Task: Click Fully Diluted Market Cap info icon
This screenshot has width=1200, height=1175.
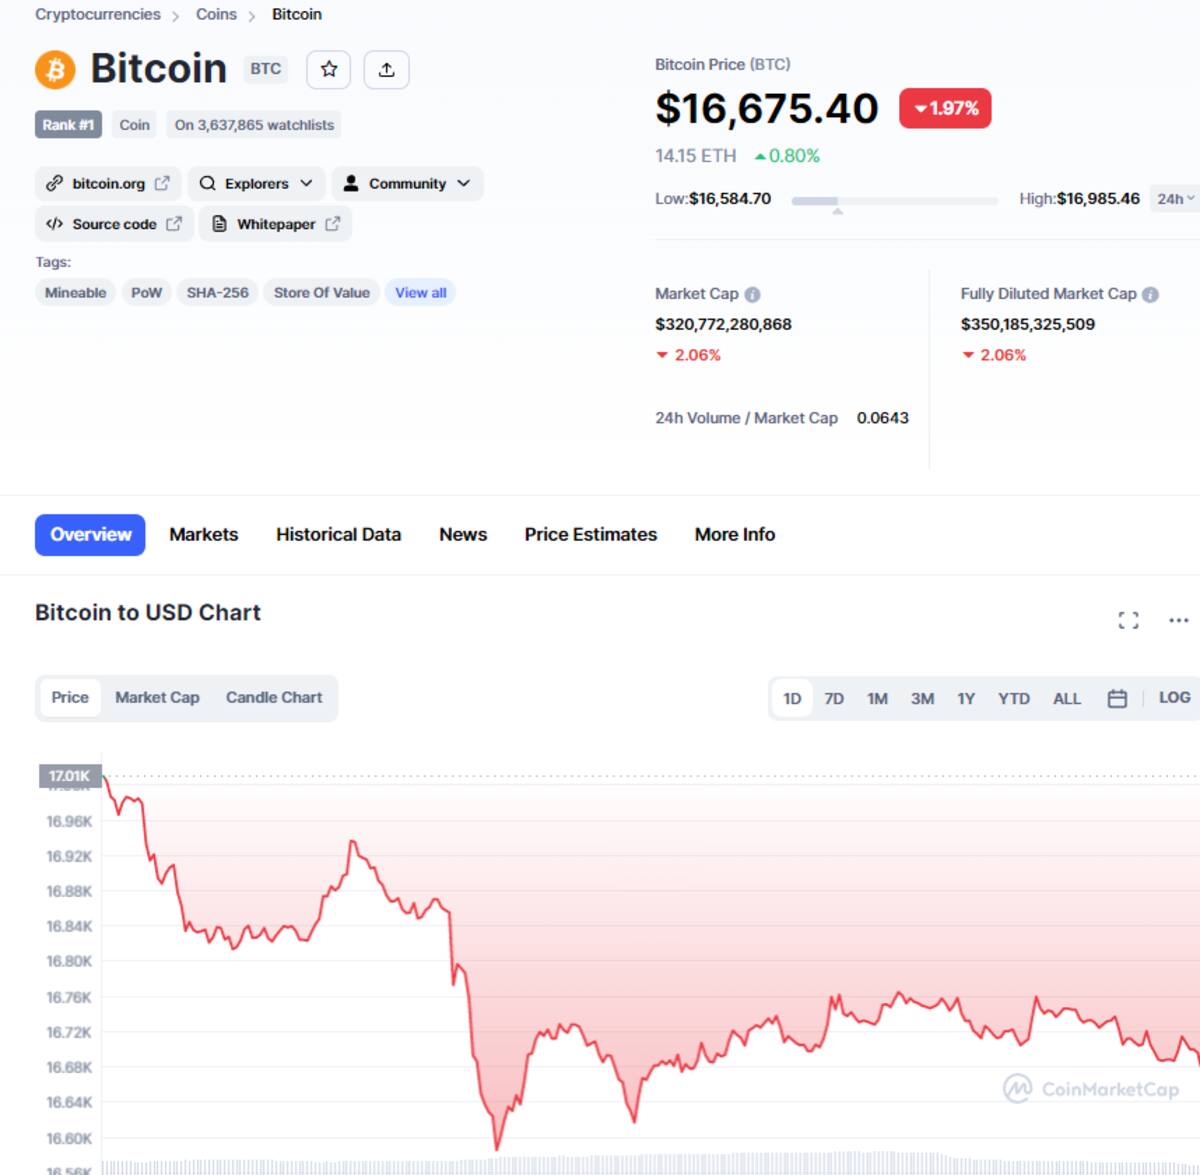Action: 1150,294
